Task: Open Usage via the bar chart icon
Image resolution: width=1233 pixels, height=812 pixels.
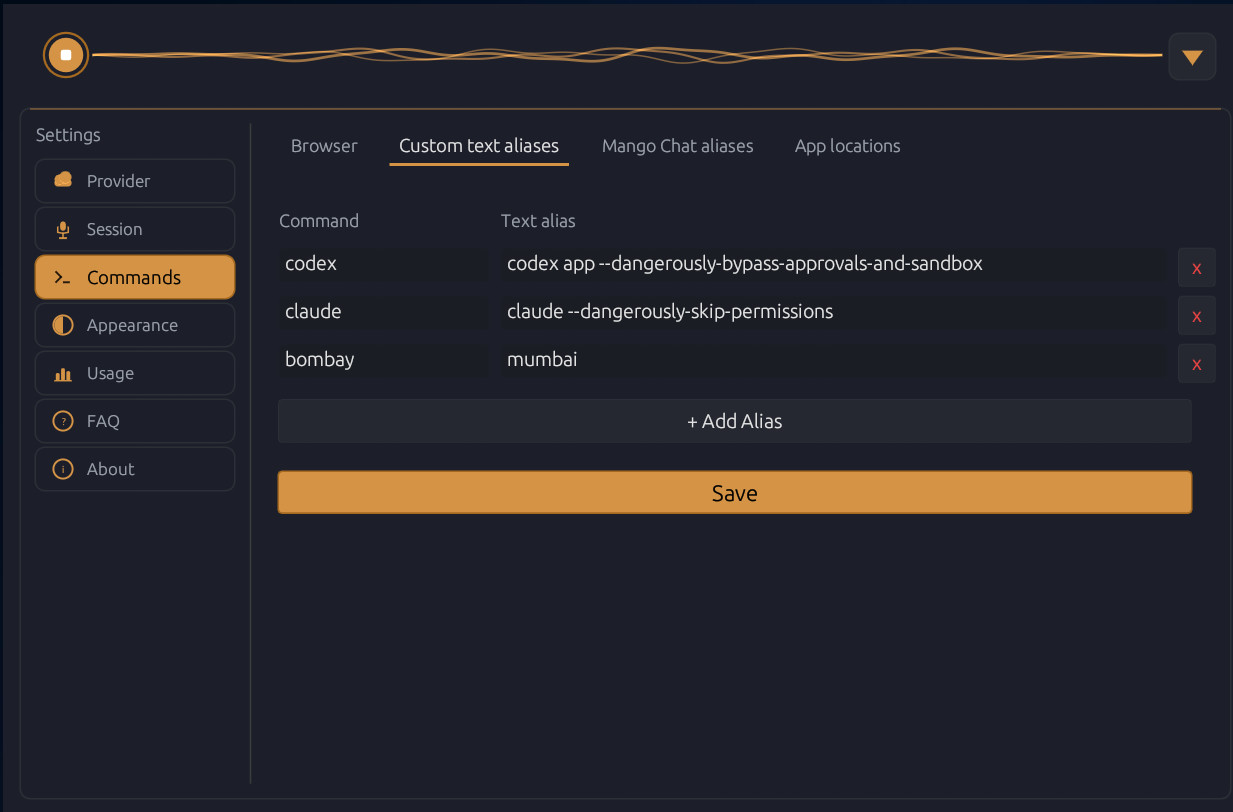Action: (63, 373)
